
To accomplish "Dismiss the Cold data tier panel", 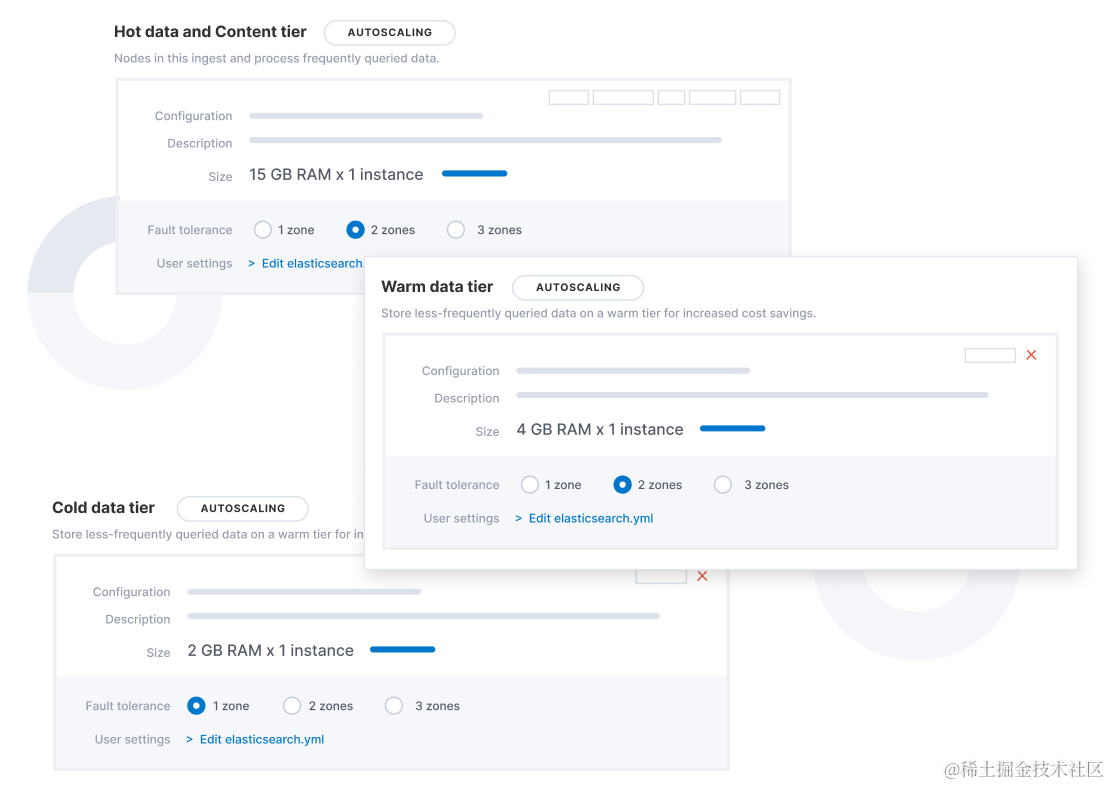I will pos(701,575).
